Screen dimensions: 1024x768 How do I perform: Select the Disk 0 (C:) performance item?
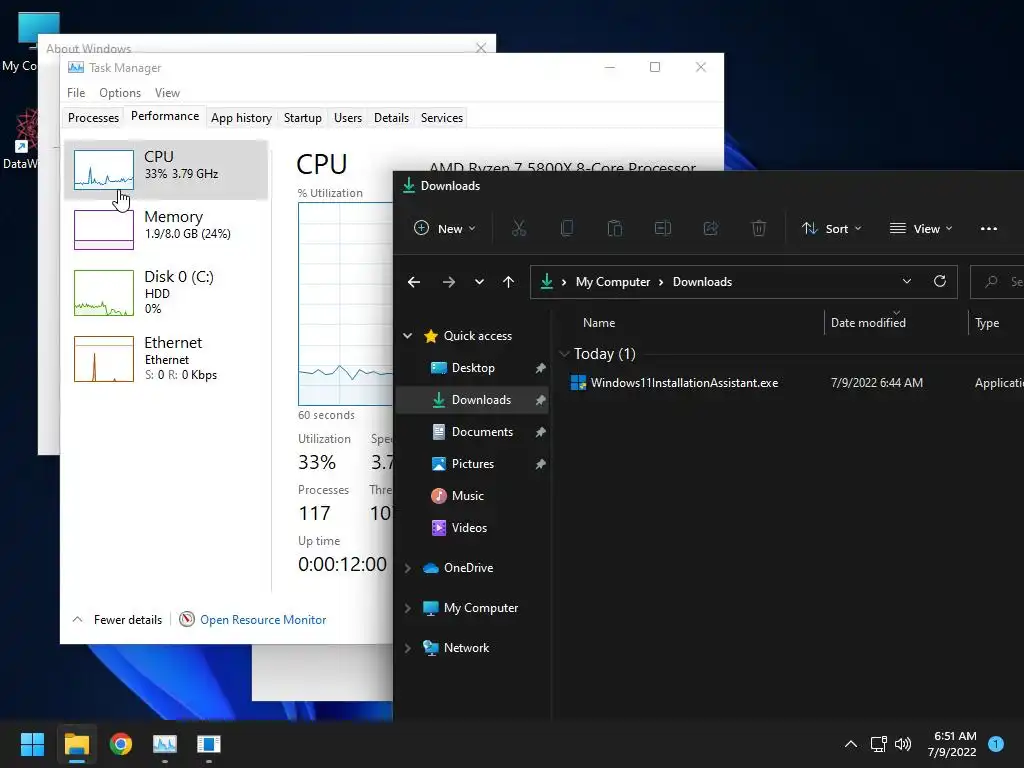pos(166,293)
